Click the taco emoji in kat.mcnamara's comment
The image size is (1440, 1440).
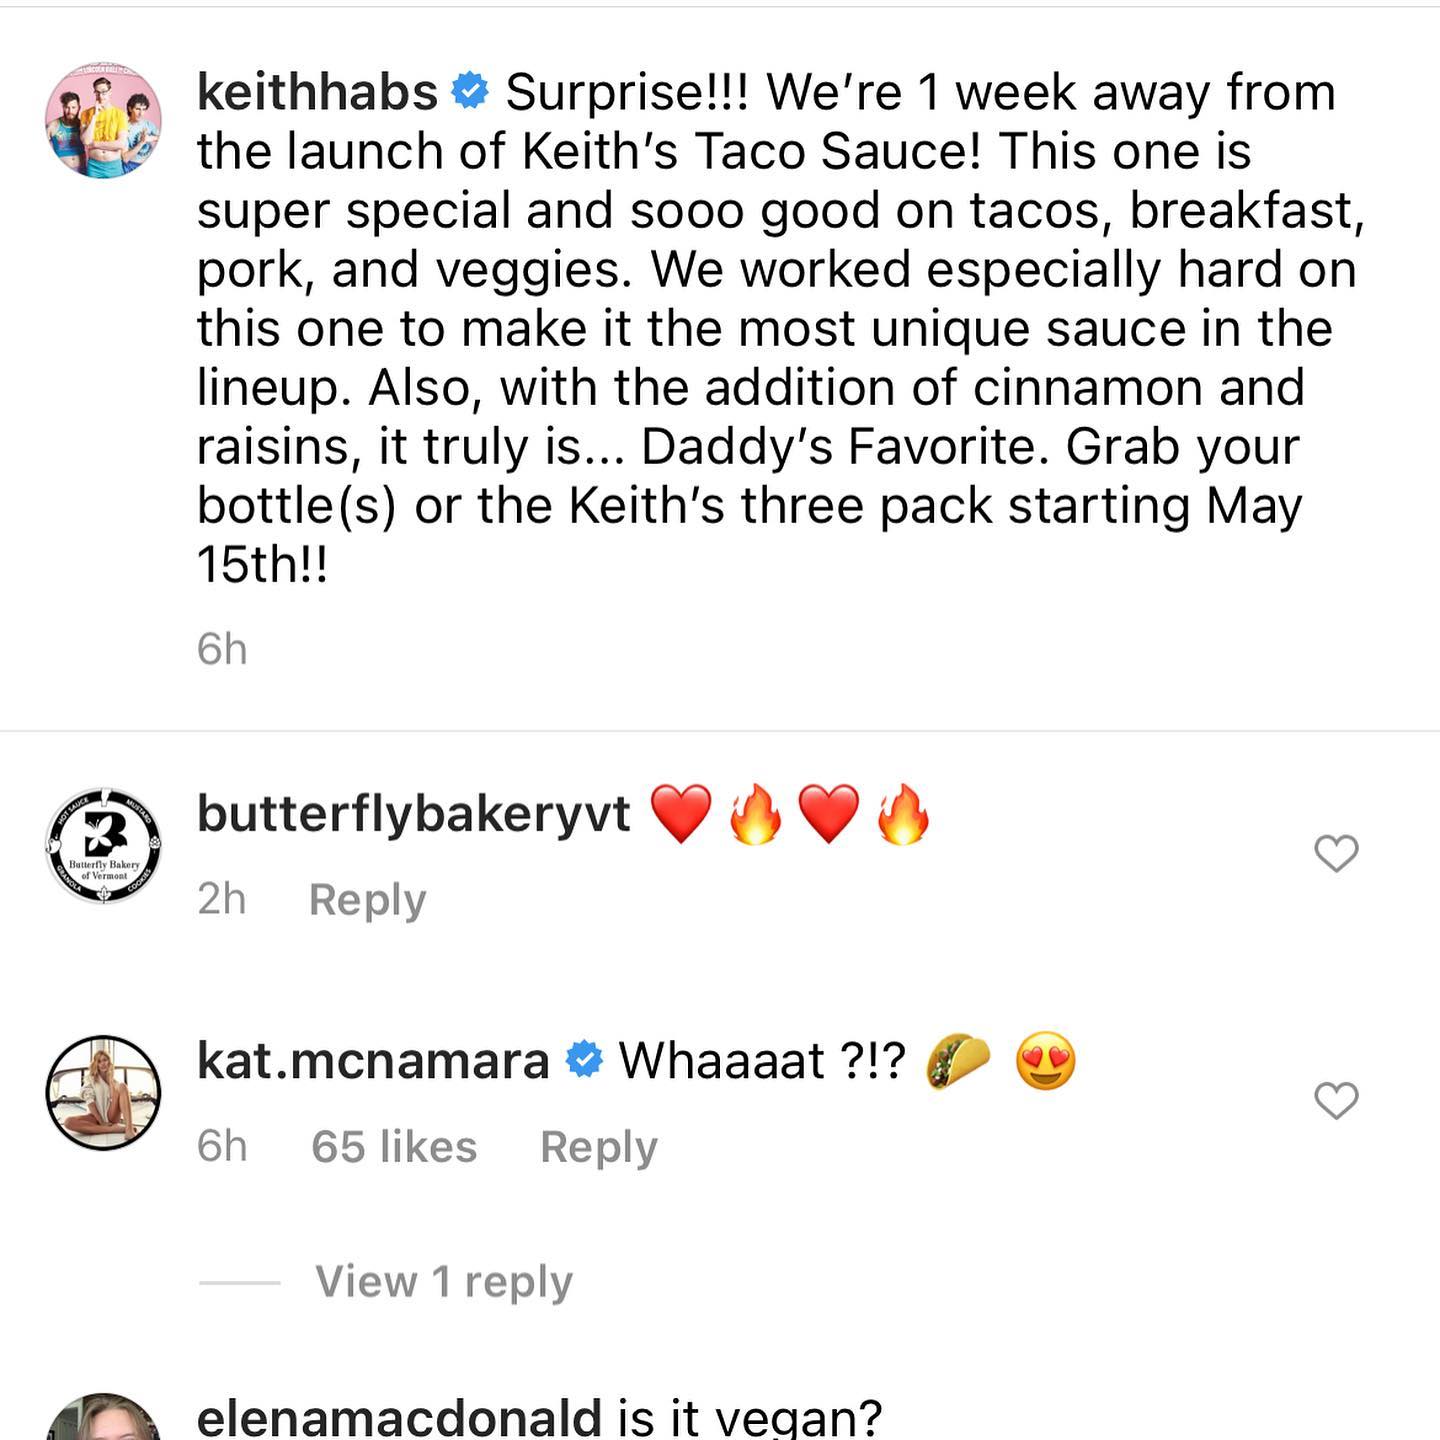(958, 1060)
